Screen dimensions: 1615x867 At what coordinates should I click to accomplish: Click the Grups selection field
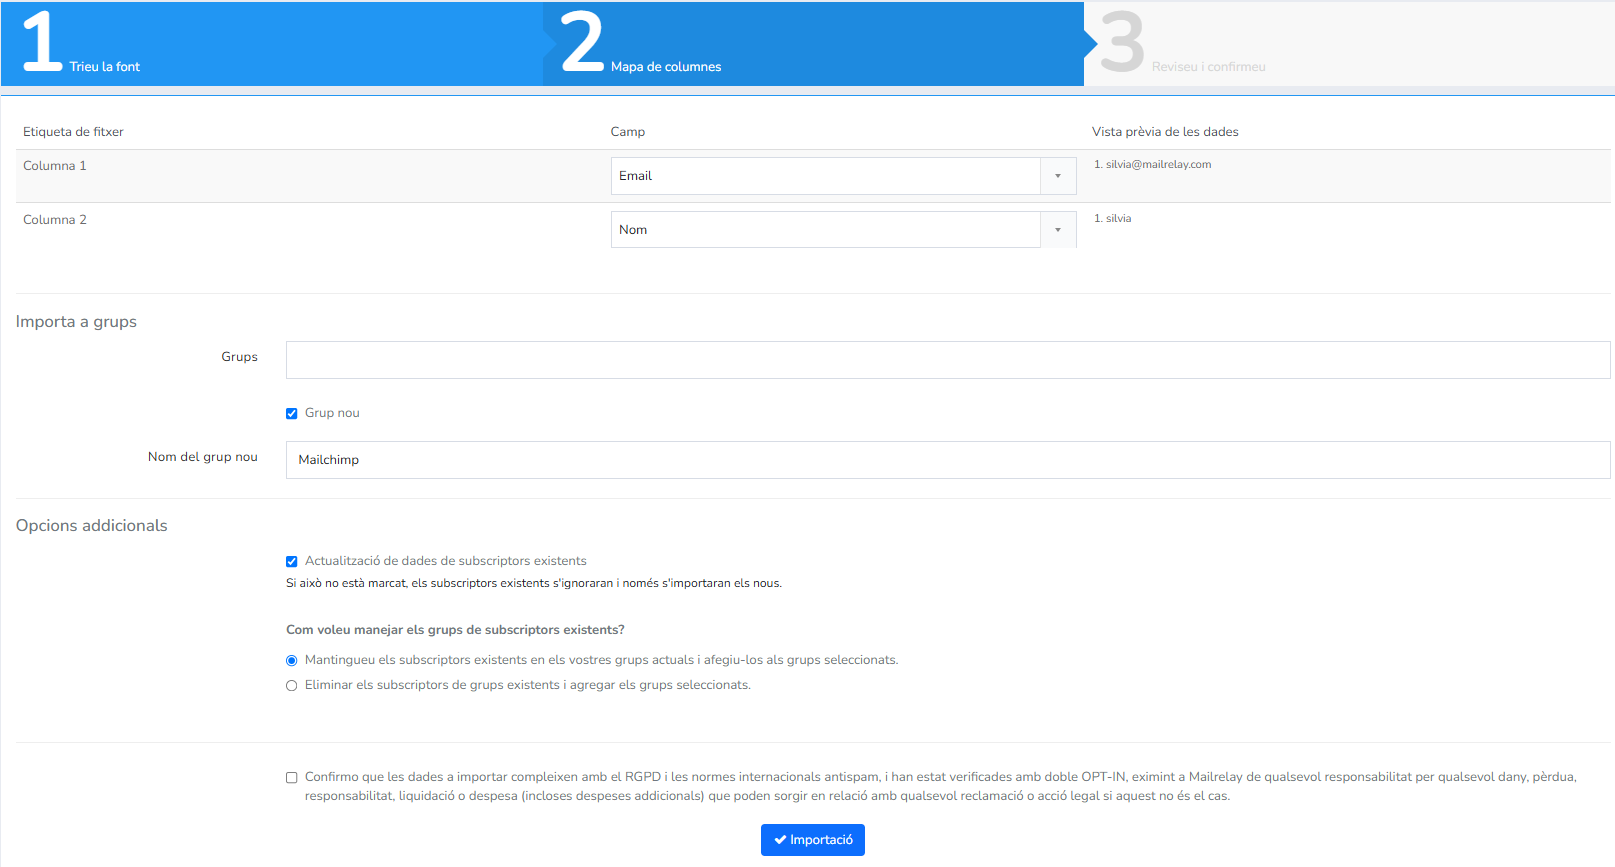(x=948, y=360)
